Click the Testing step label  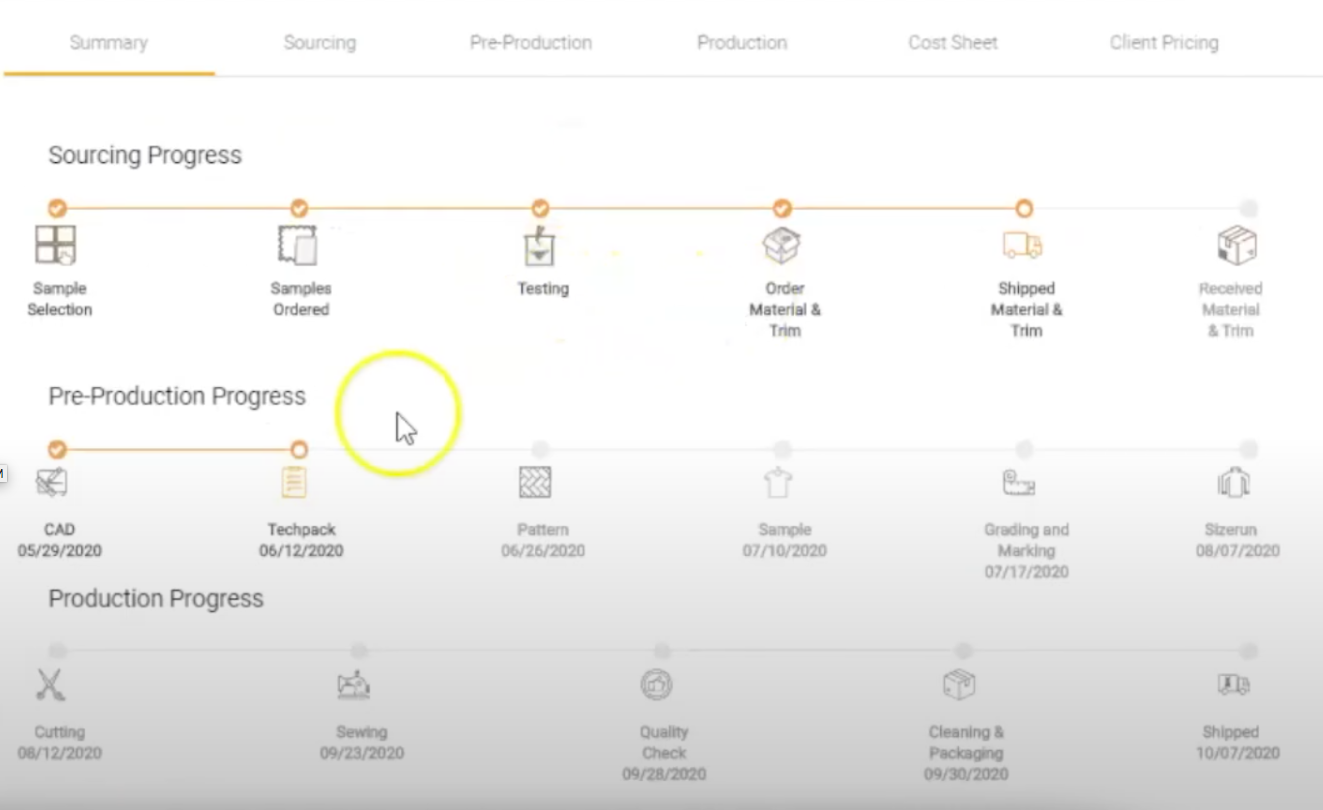543,289
